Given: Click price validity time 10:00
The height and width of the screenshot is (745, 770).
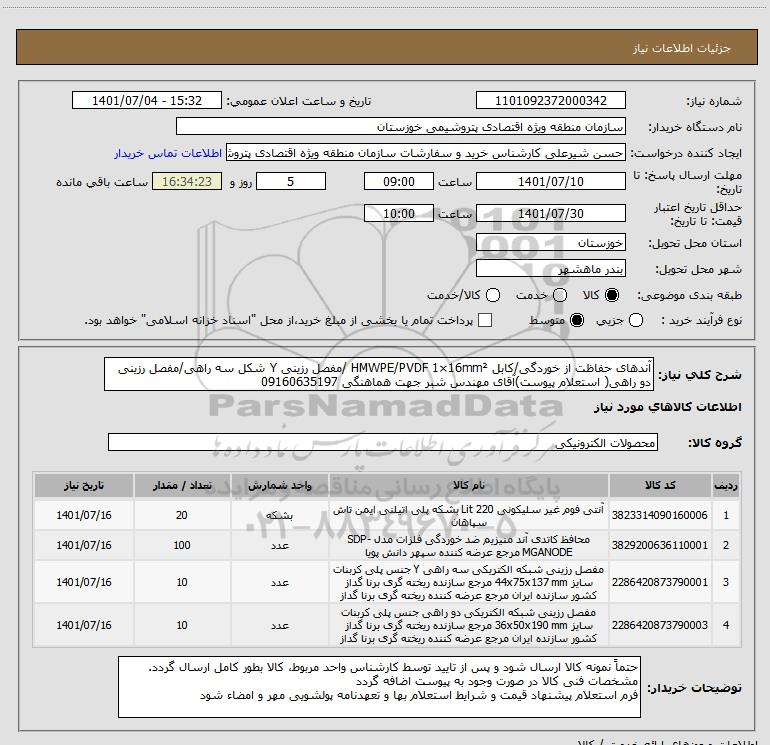Looking at the screenshot, I should point(399,214).
